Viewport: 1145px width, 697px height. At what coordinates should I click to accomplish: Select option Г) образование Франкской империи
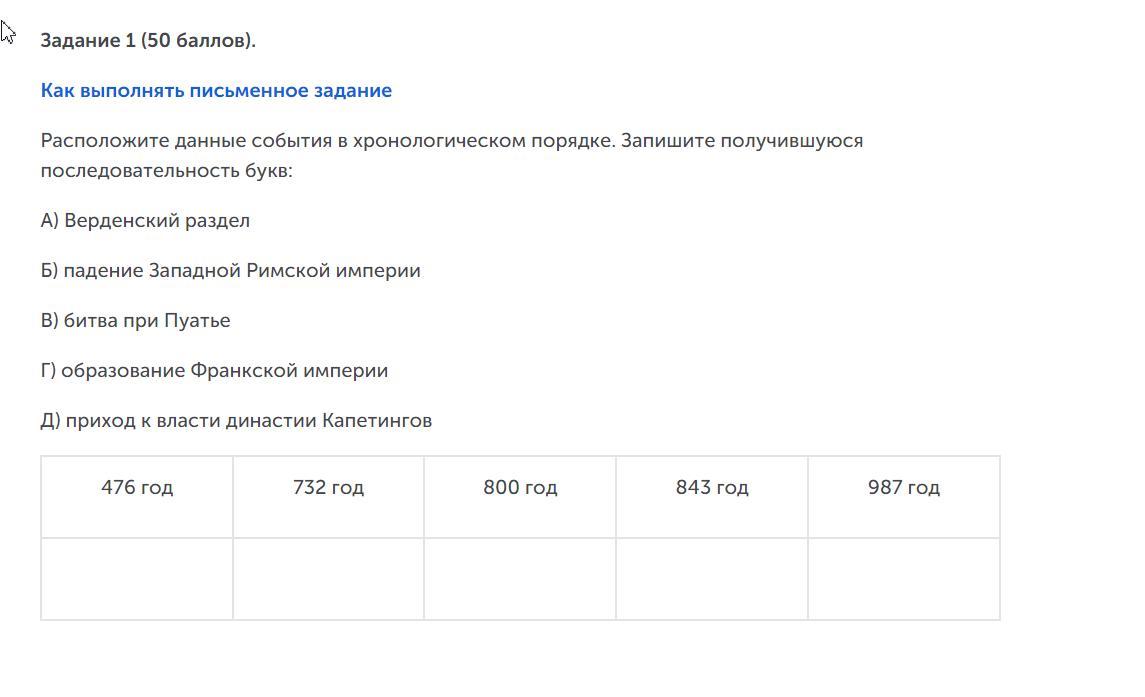(214, 371)
